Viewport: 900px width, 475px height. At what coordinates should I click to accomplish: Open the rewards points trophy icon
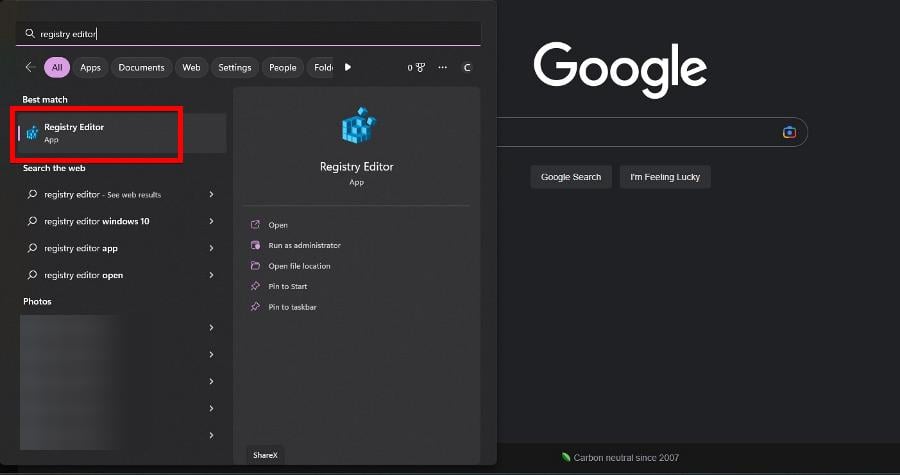pyautogui.click(x=420, y=68)
